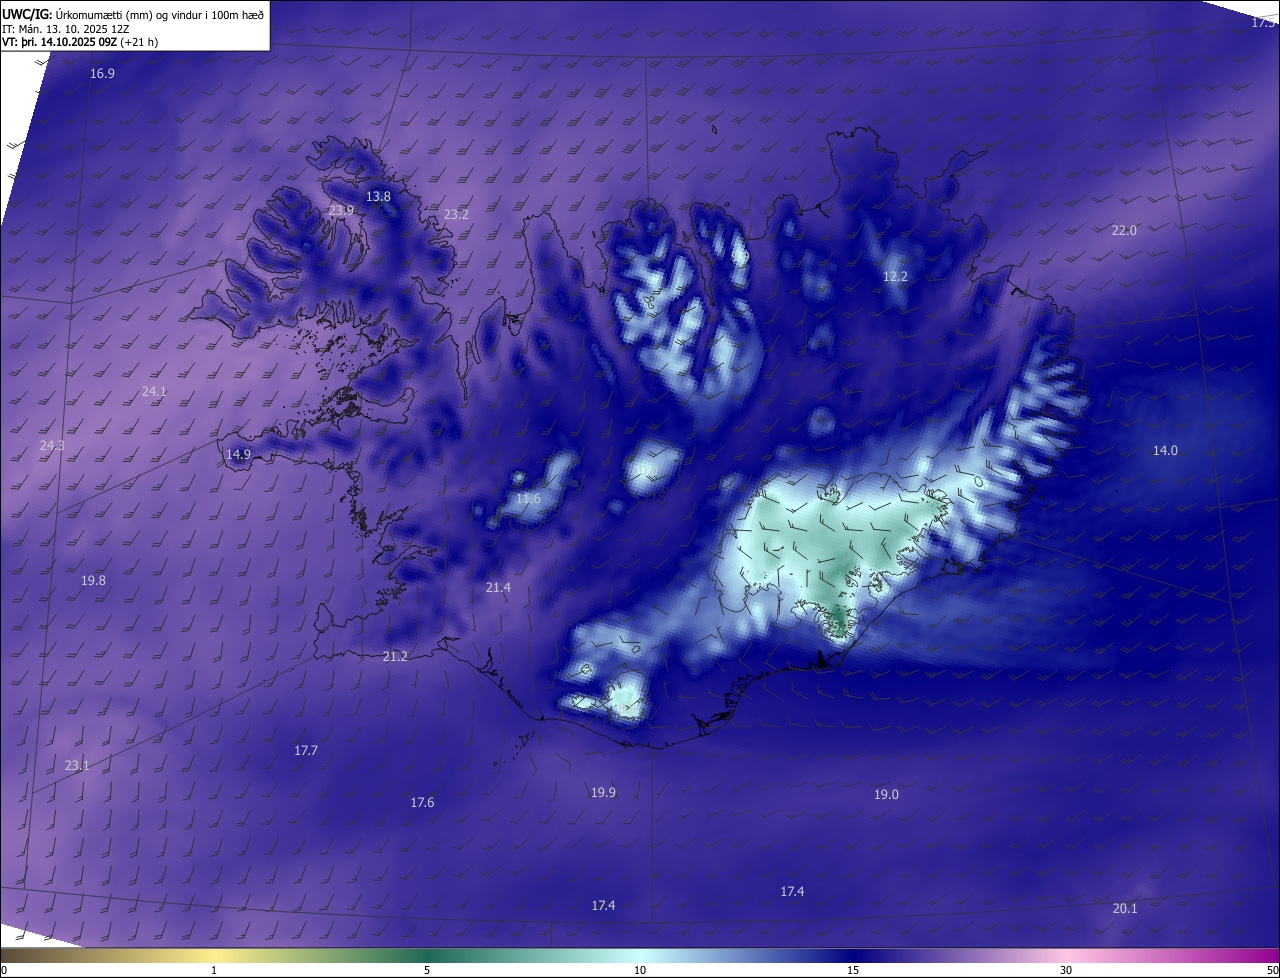Click the 14.9 value label
This screenshot has height=978, width=1280.
pyautogui.click(x=238, y=455)
